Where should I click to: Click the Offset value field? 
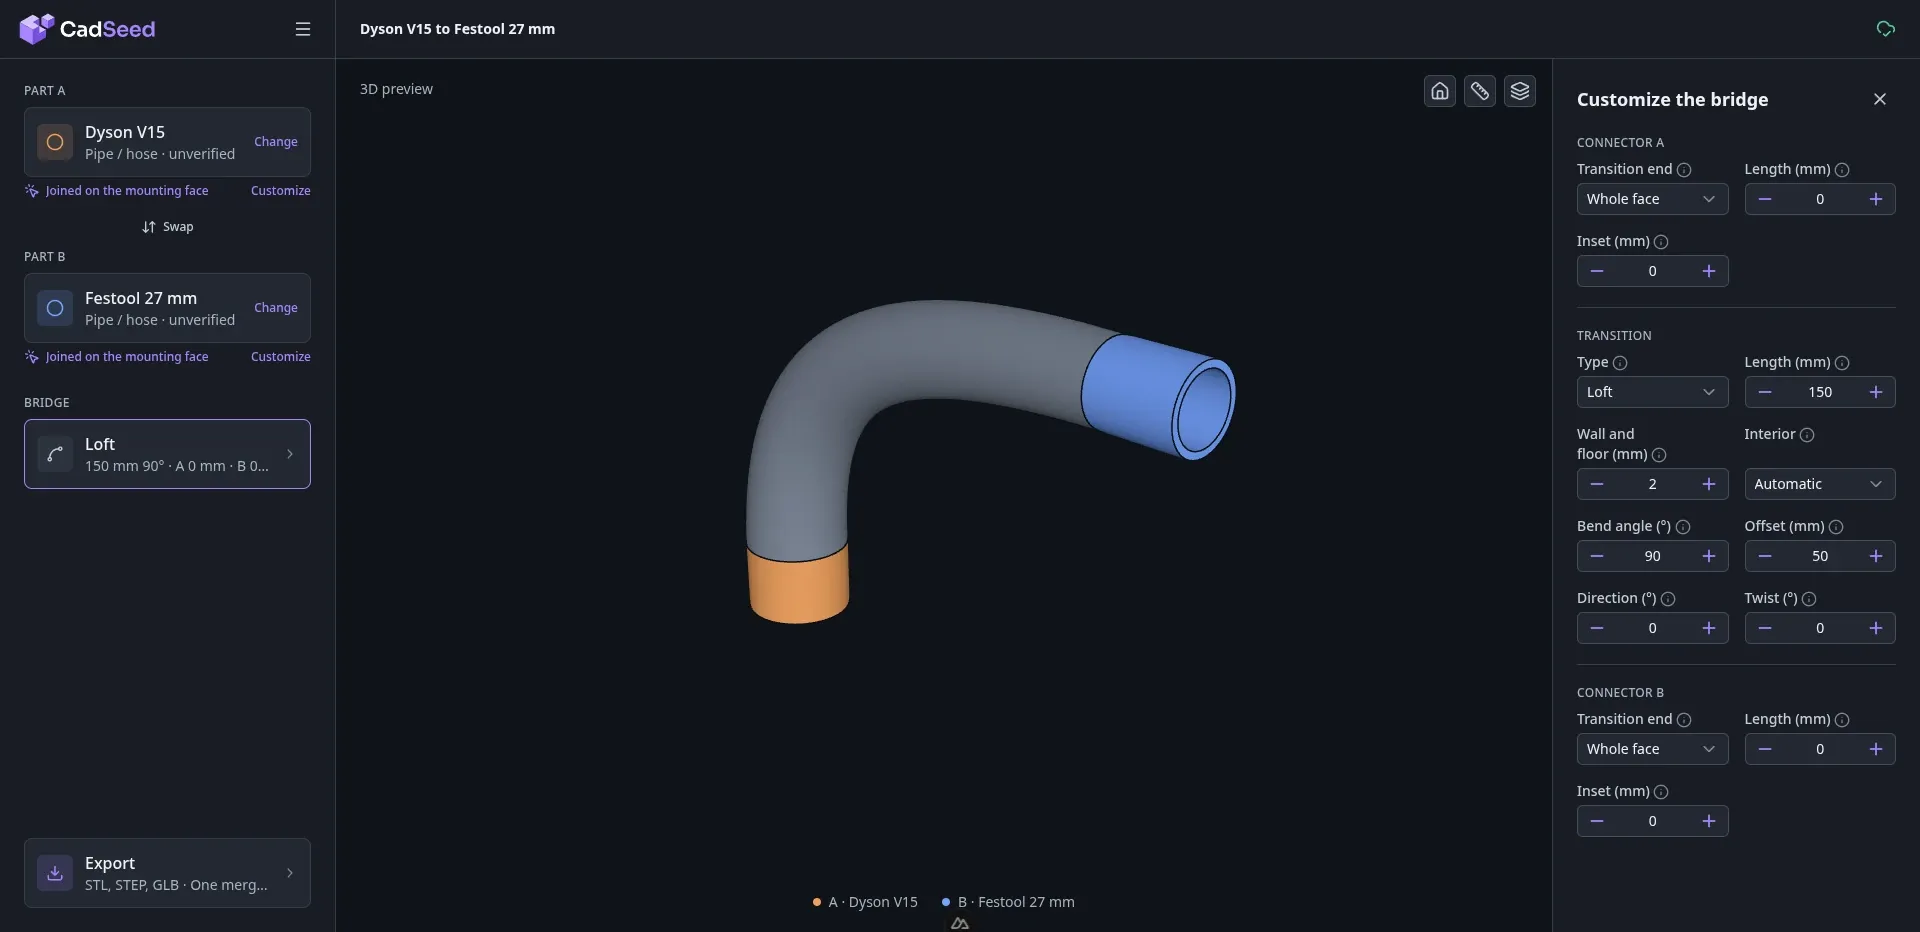point(1820,556)
